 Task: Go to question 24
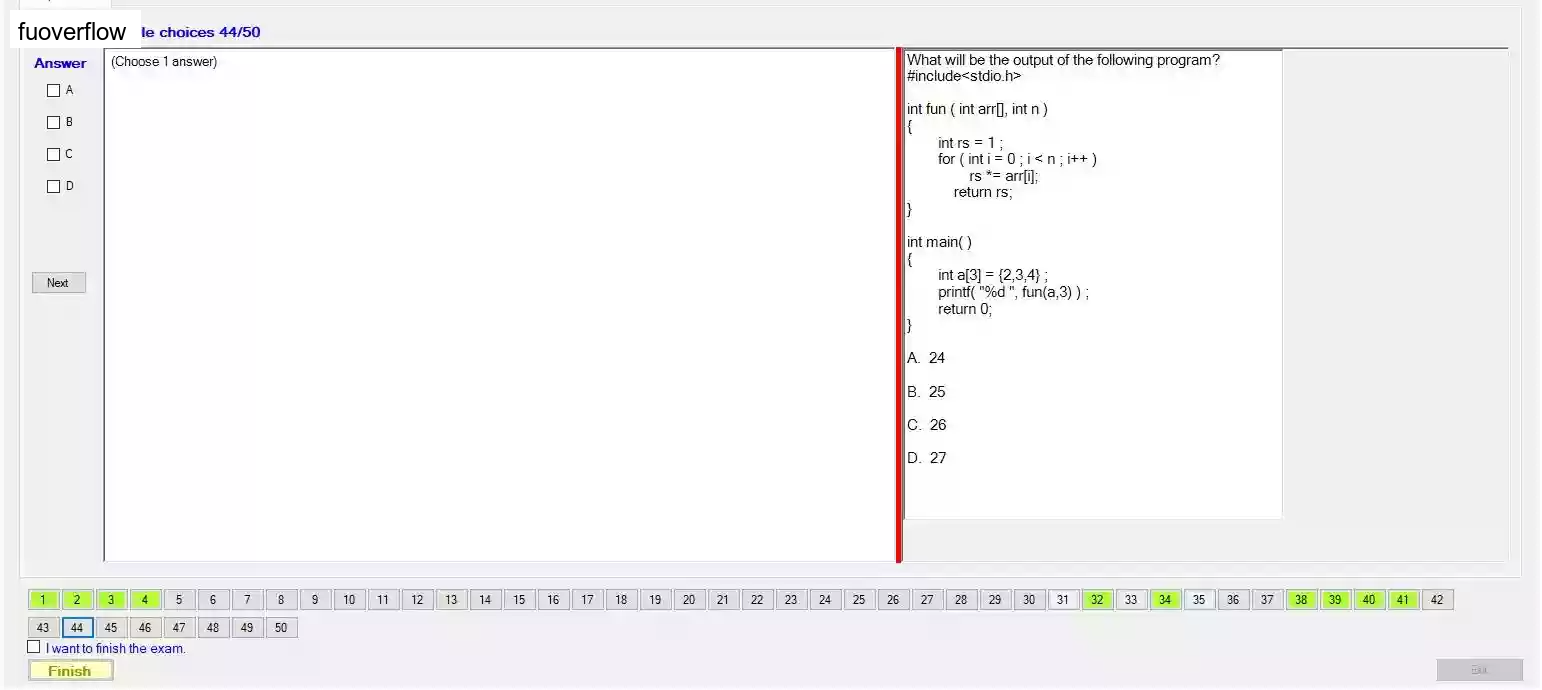tap(825, 600)
